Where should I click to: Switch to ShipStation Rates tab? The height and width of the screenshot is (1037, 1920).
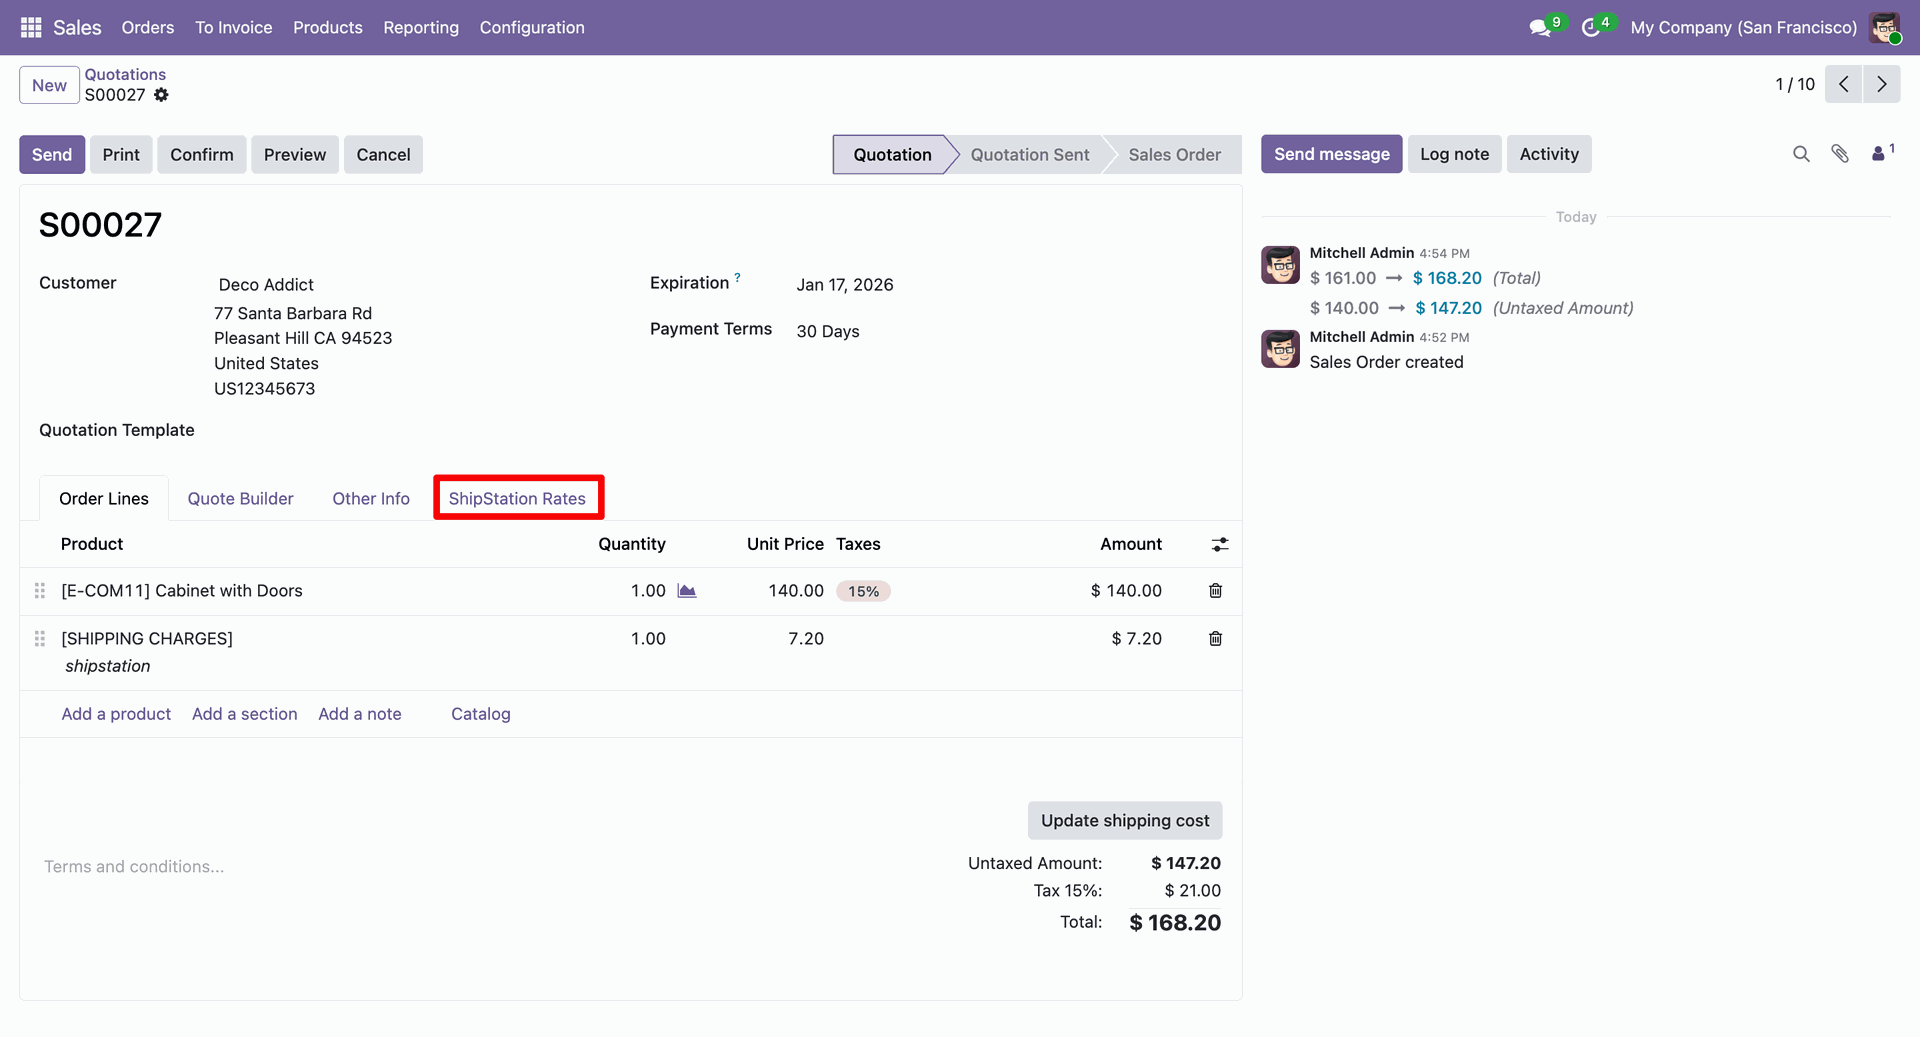[x=517, y=498]
